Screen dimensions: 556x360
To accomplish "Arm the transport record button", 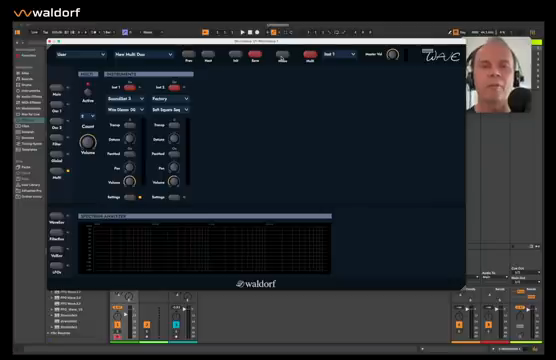I will [x=257, y=32].
